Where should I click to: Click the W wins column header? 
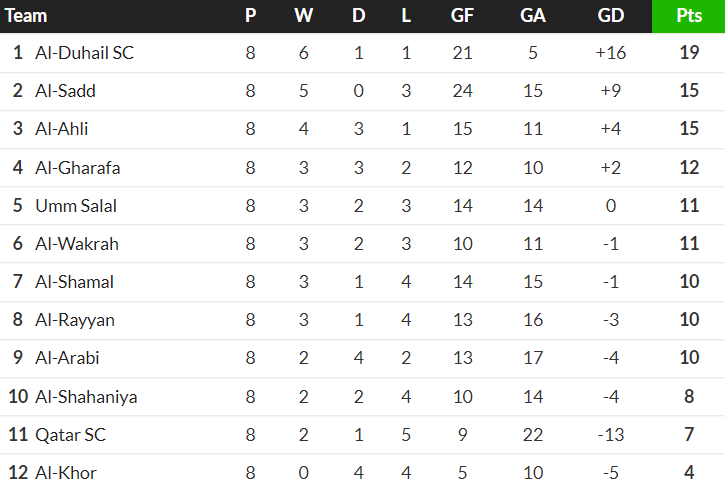(303, 16)
